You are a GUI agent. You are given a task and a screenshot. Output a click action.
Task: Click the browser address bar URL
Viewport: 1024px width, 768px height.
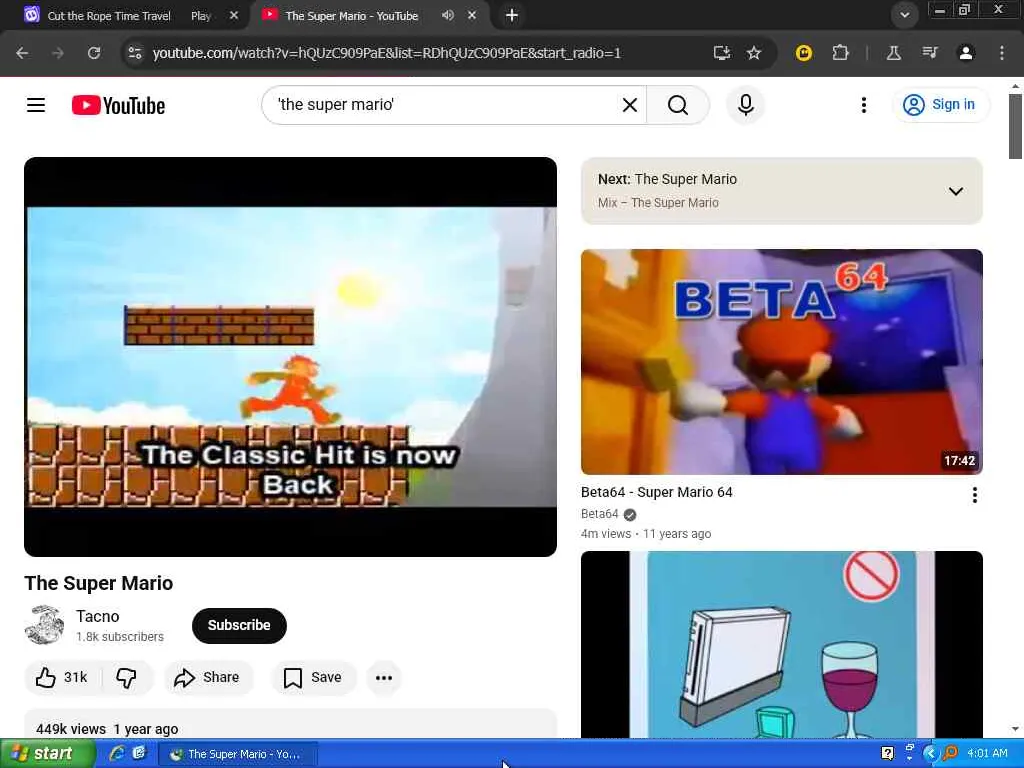tap(387, 53)
